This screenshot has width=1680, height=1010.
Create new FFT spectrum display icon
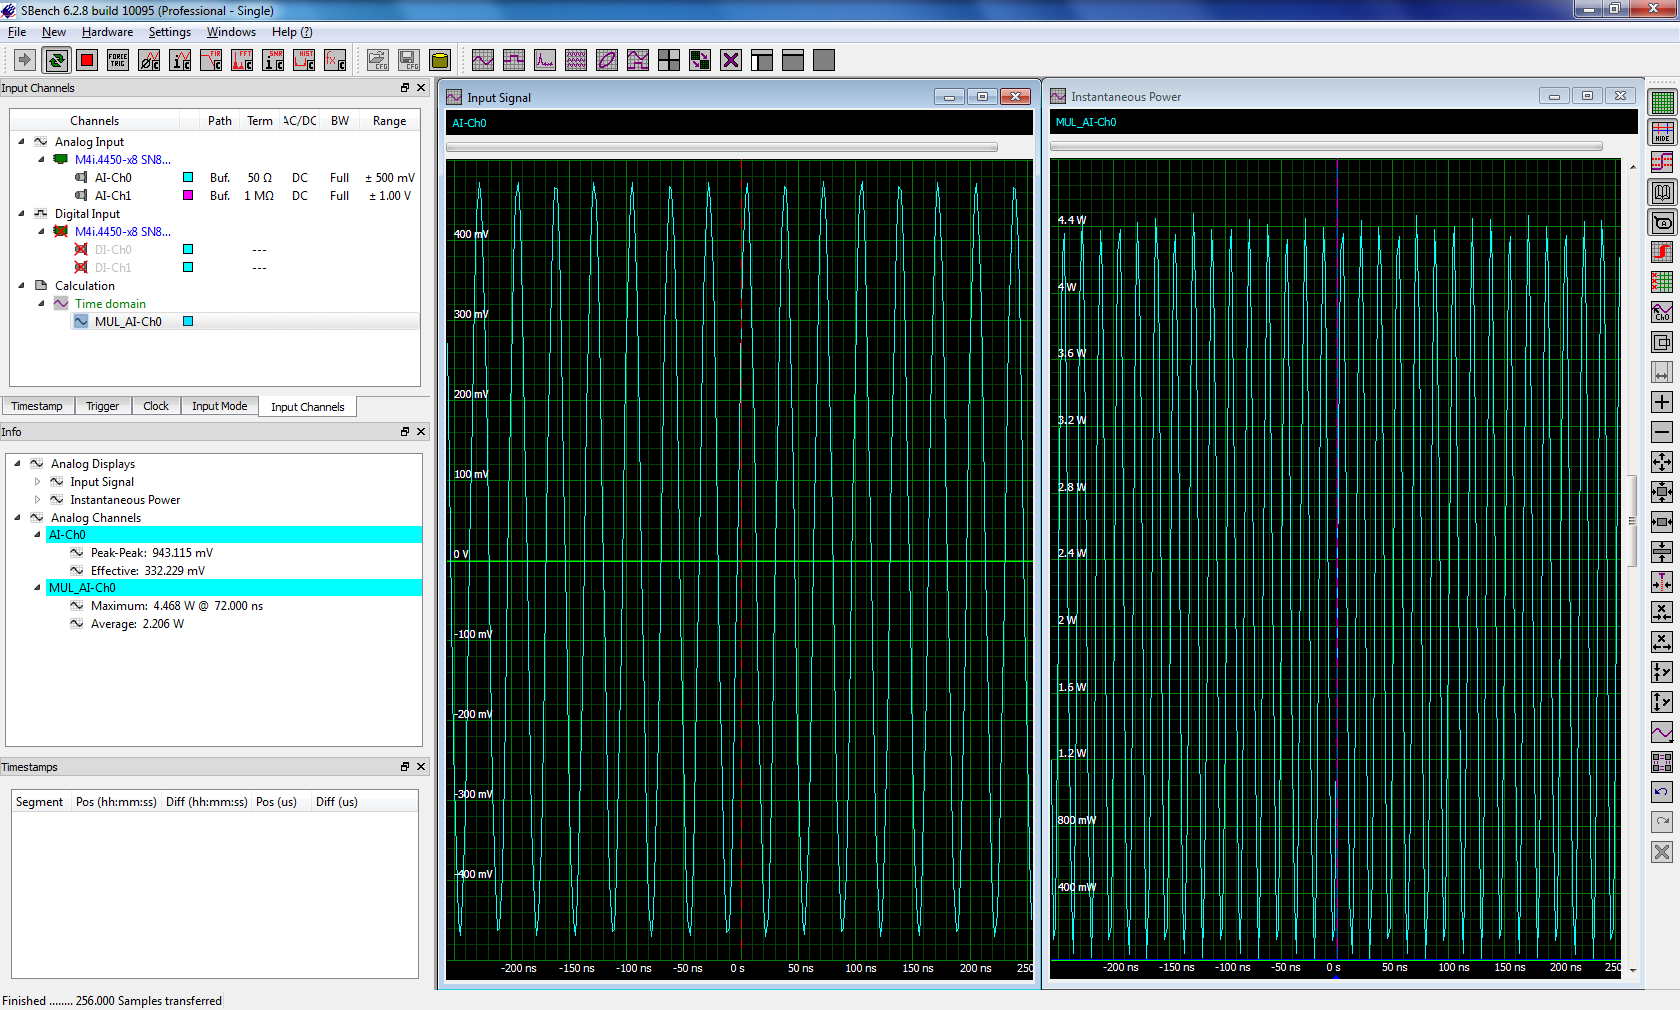(545, 60)
